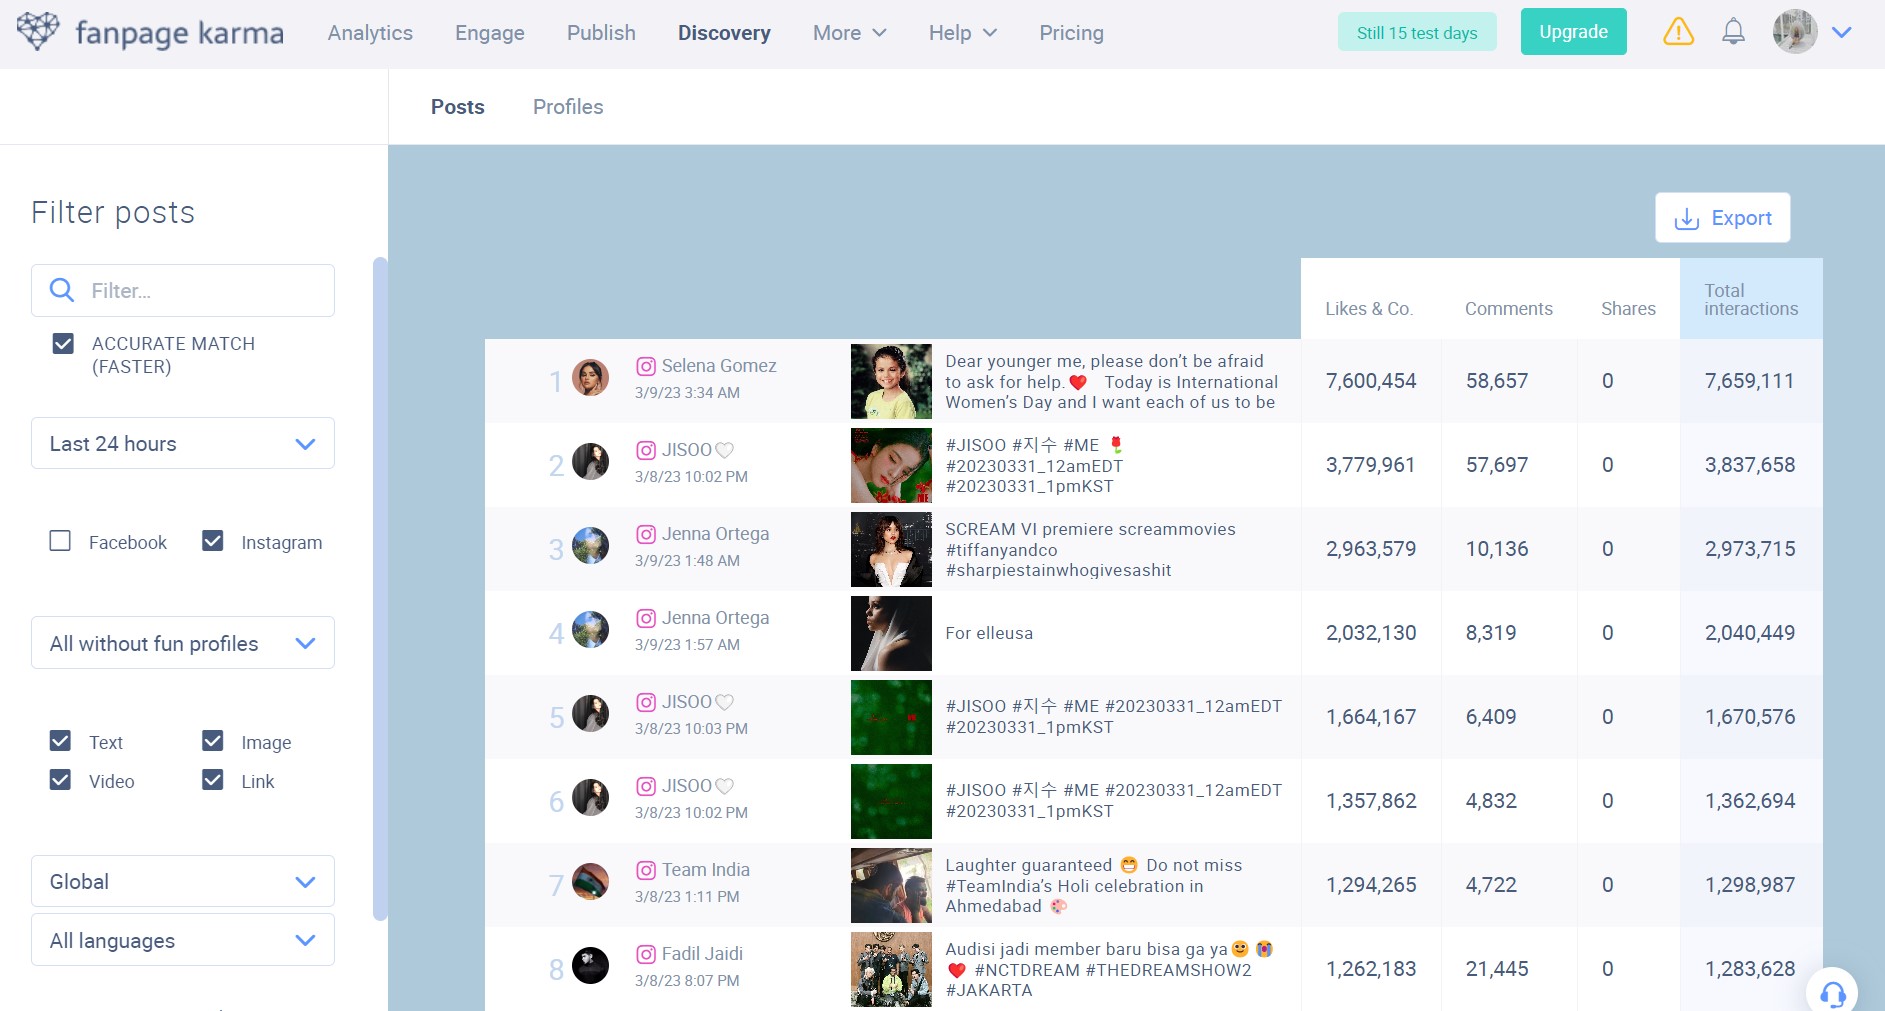Toggle the Image post type checkbox
The image size is (1885, 1011).
(x=213, y=741)
